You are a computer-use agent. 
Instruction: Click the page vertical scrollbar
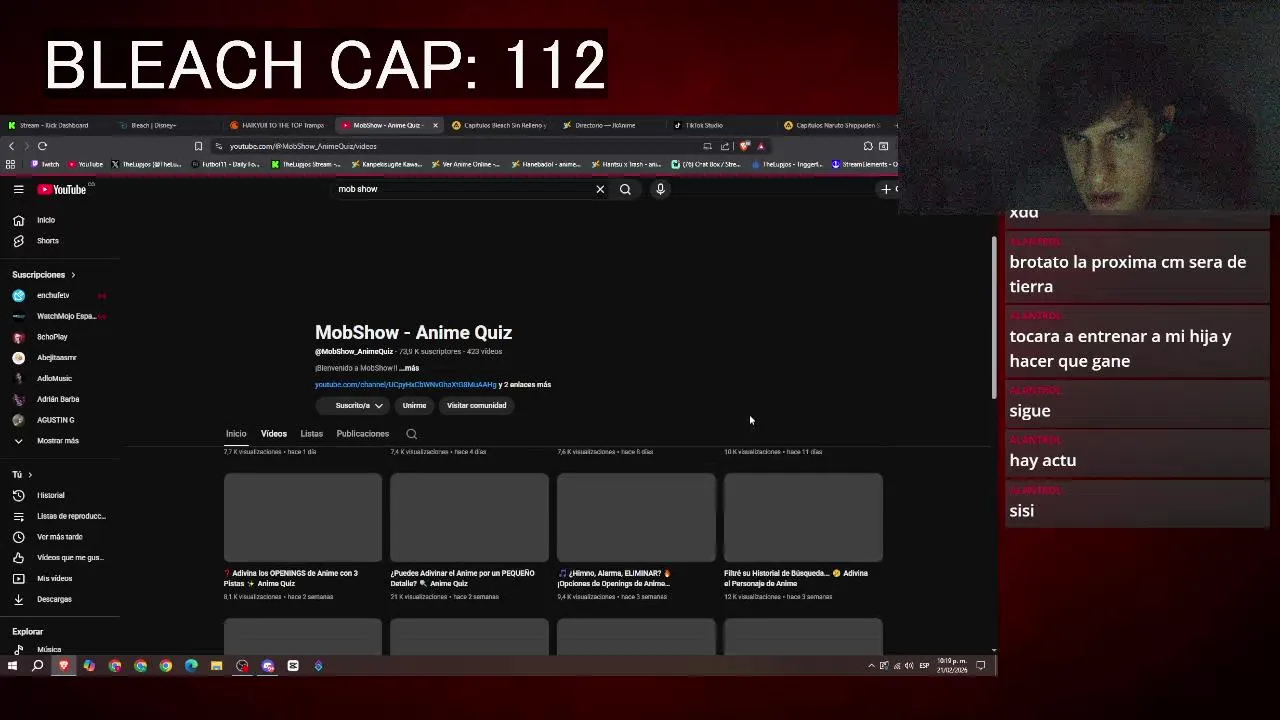click(993, 318)
